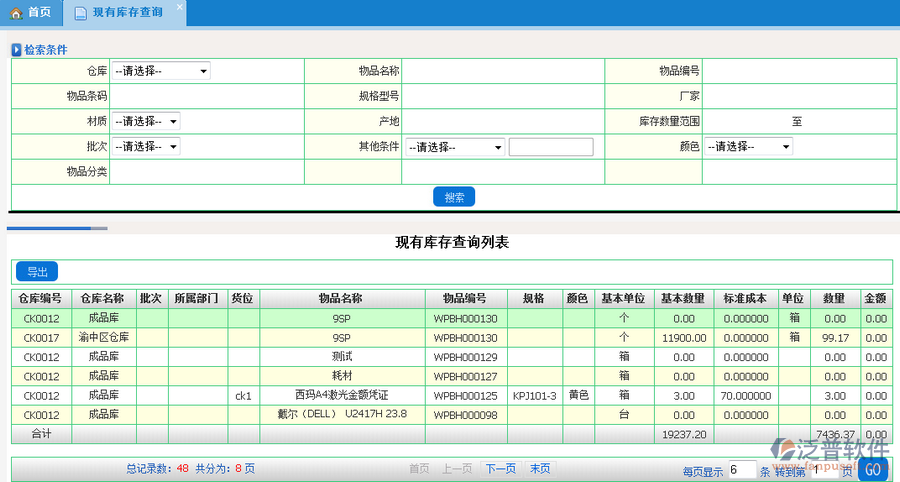Image resolution: width=900 pixels, height=482 pixels.
Task: Open the 其他条件 dropdown
Action: click(x=454, y=147)
